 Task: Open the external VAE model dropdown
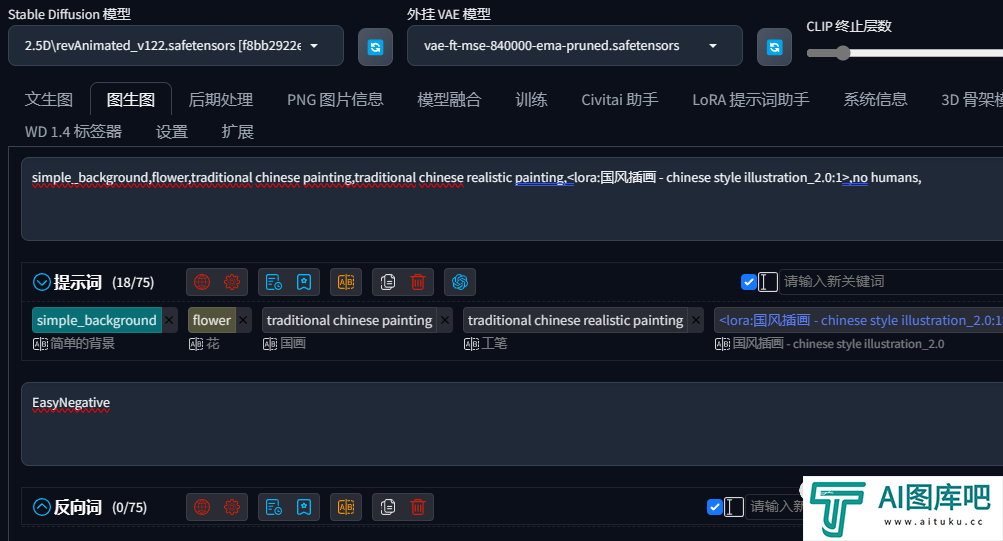pyautogui.click(x=574, y=45)
